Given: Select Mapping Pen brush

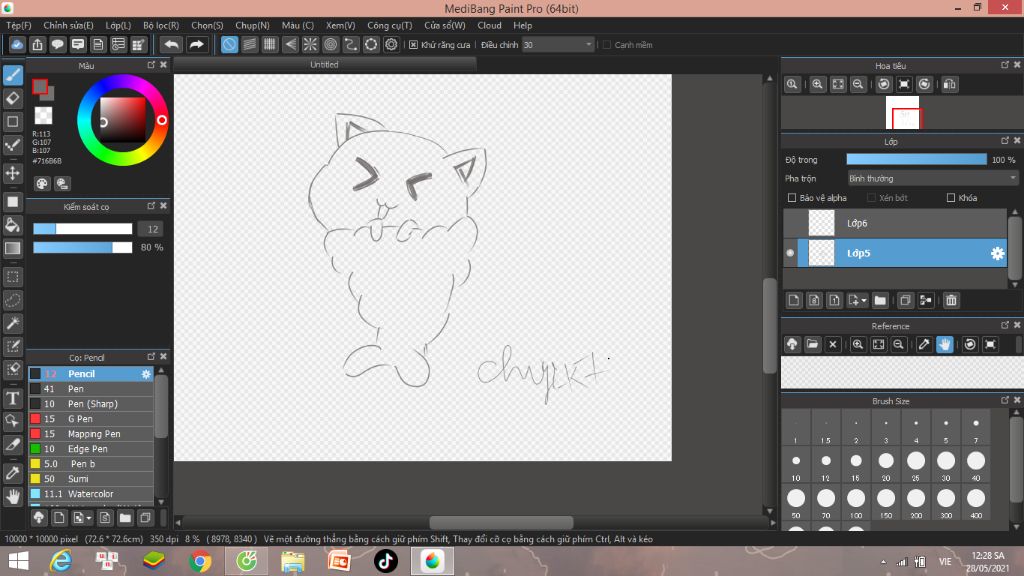Looking at the screenshot, I should [91, 434].
